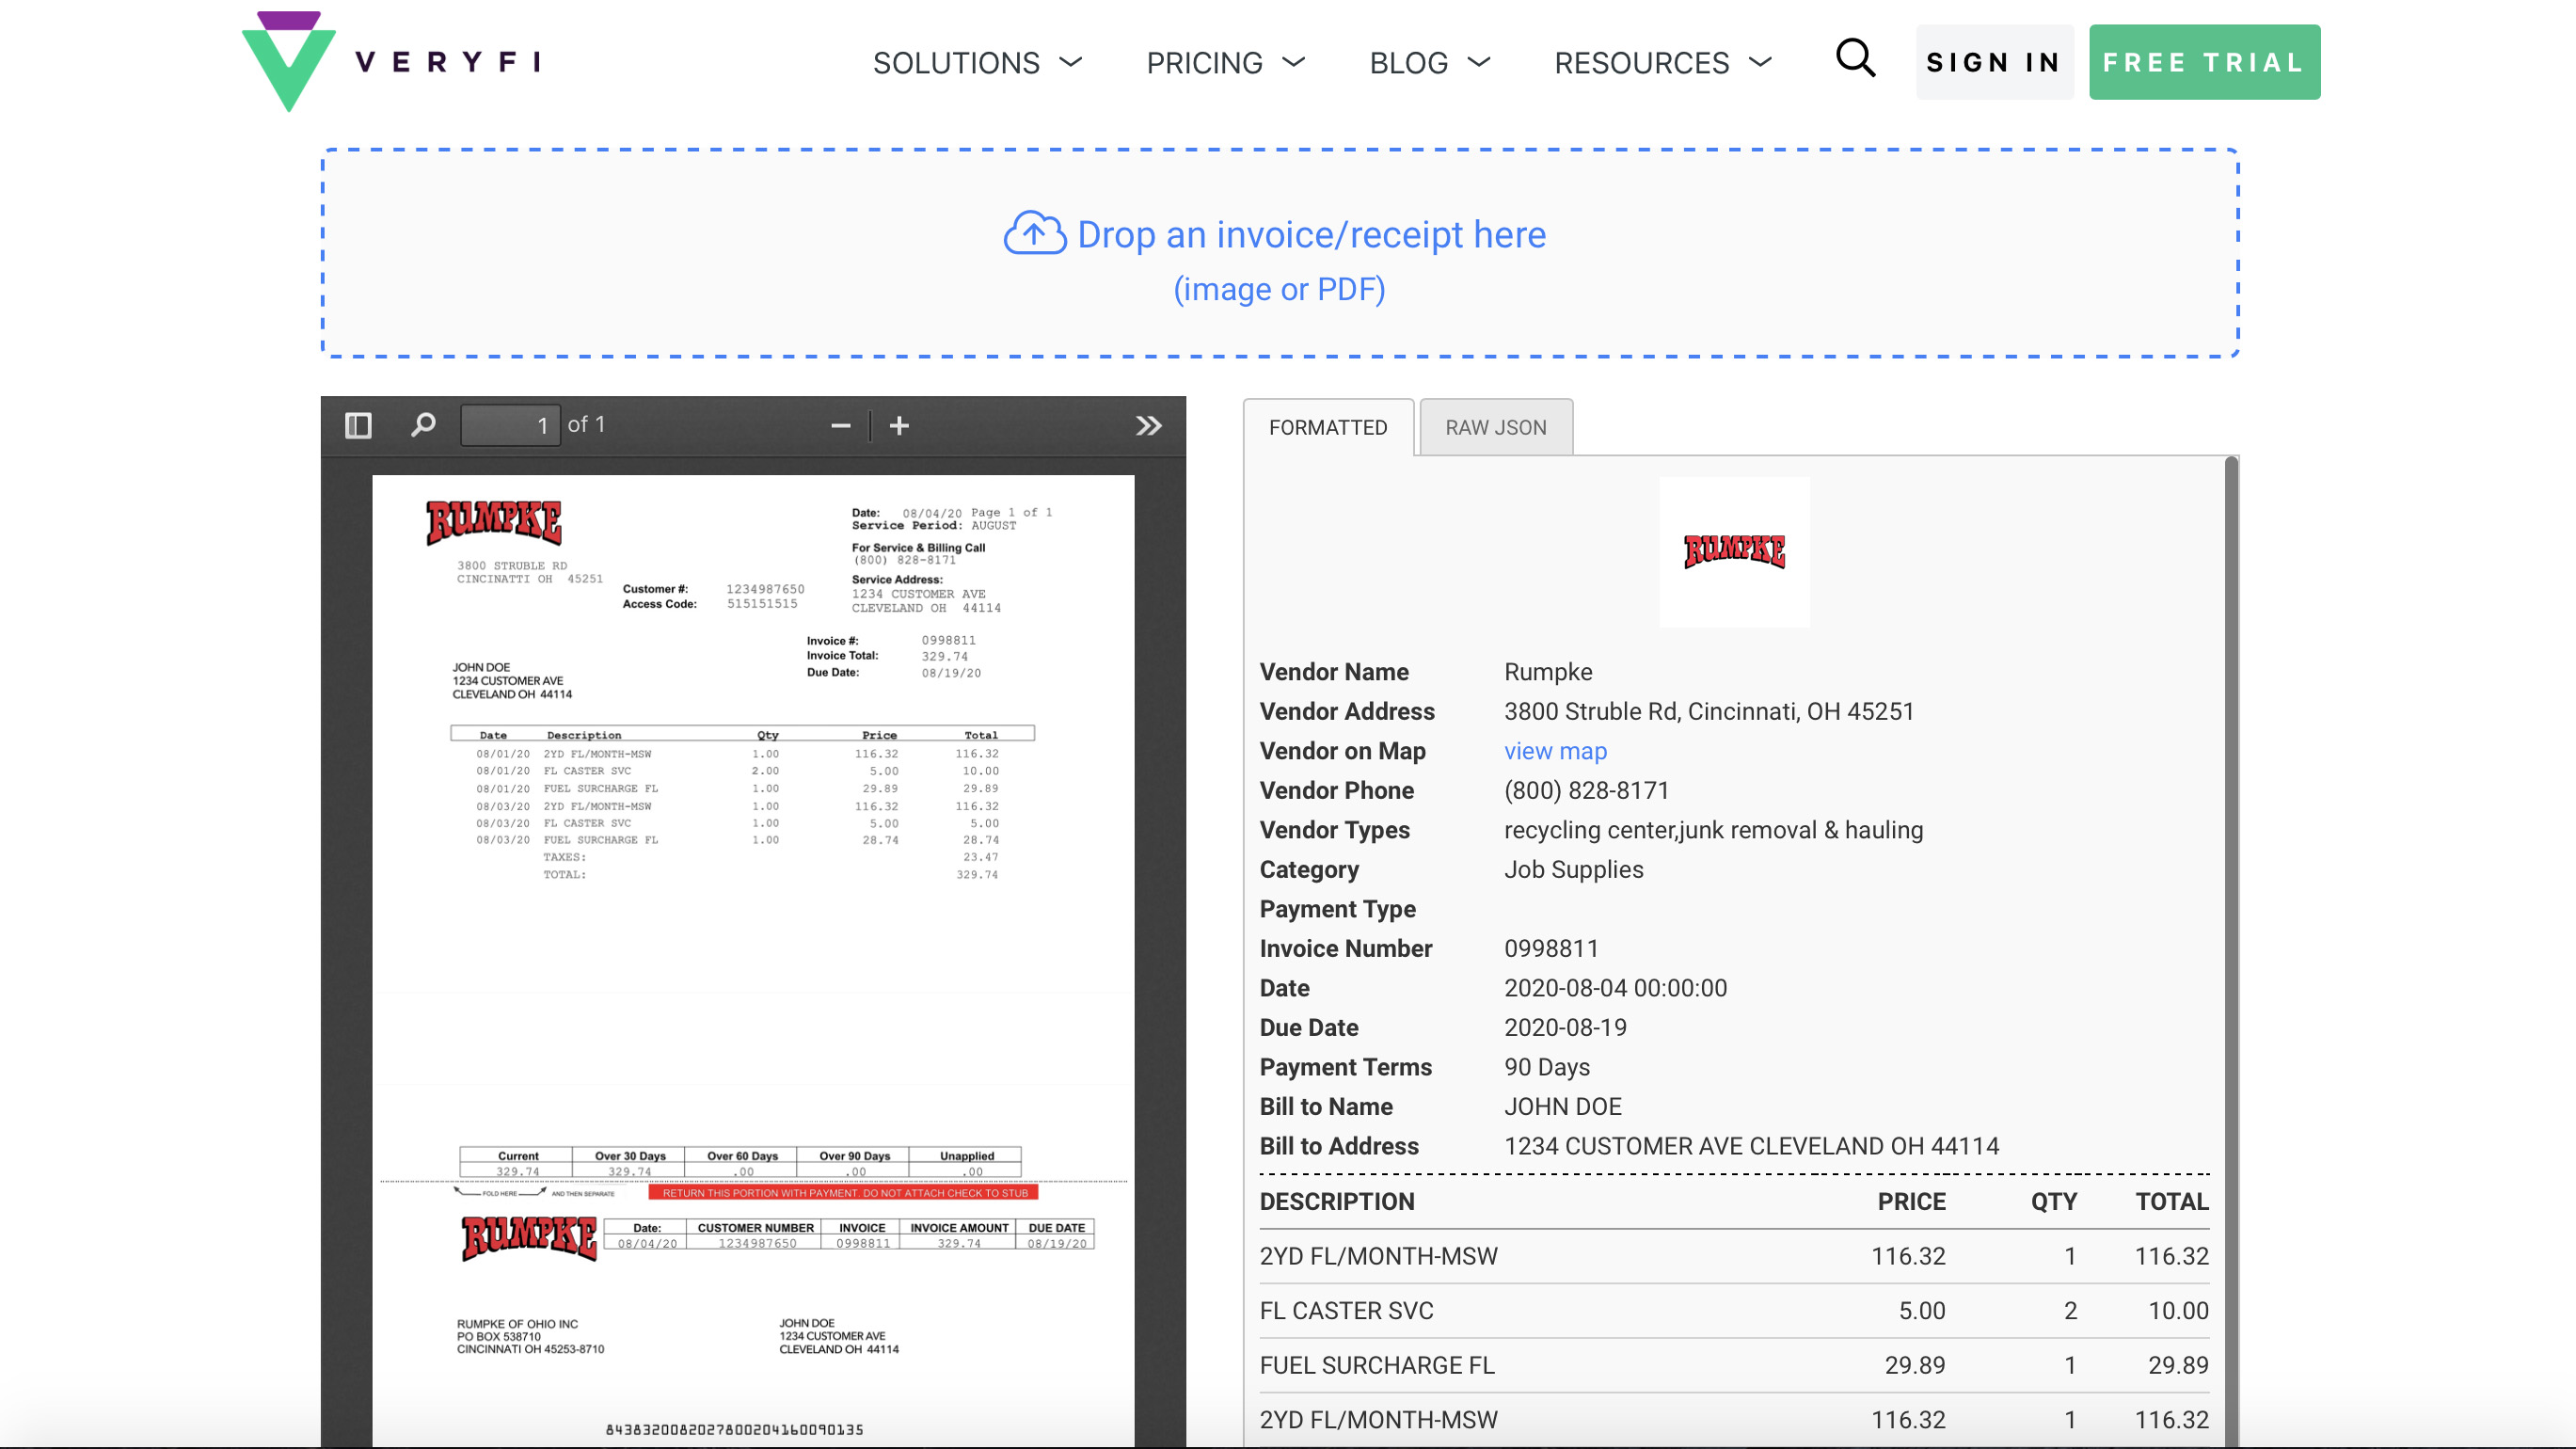
Task: Click the Rumpke vendor logo thumbnail
Action: (x=1734, y=552)
